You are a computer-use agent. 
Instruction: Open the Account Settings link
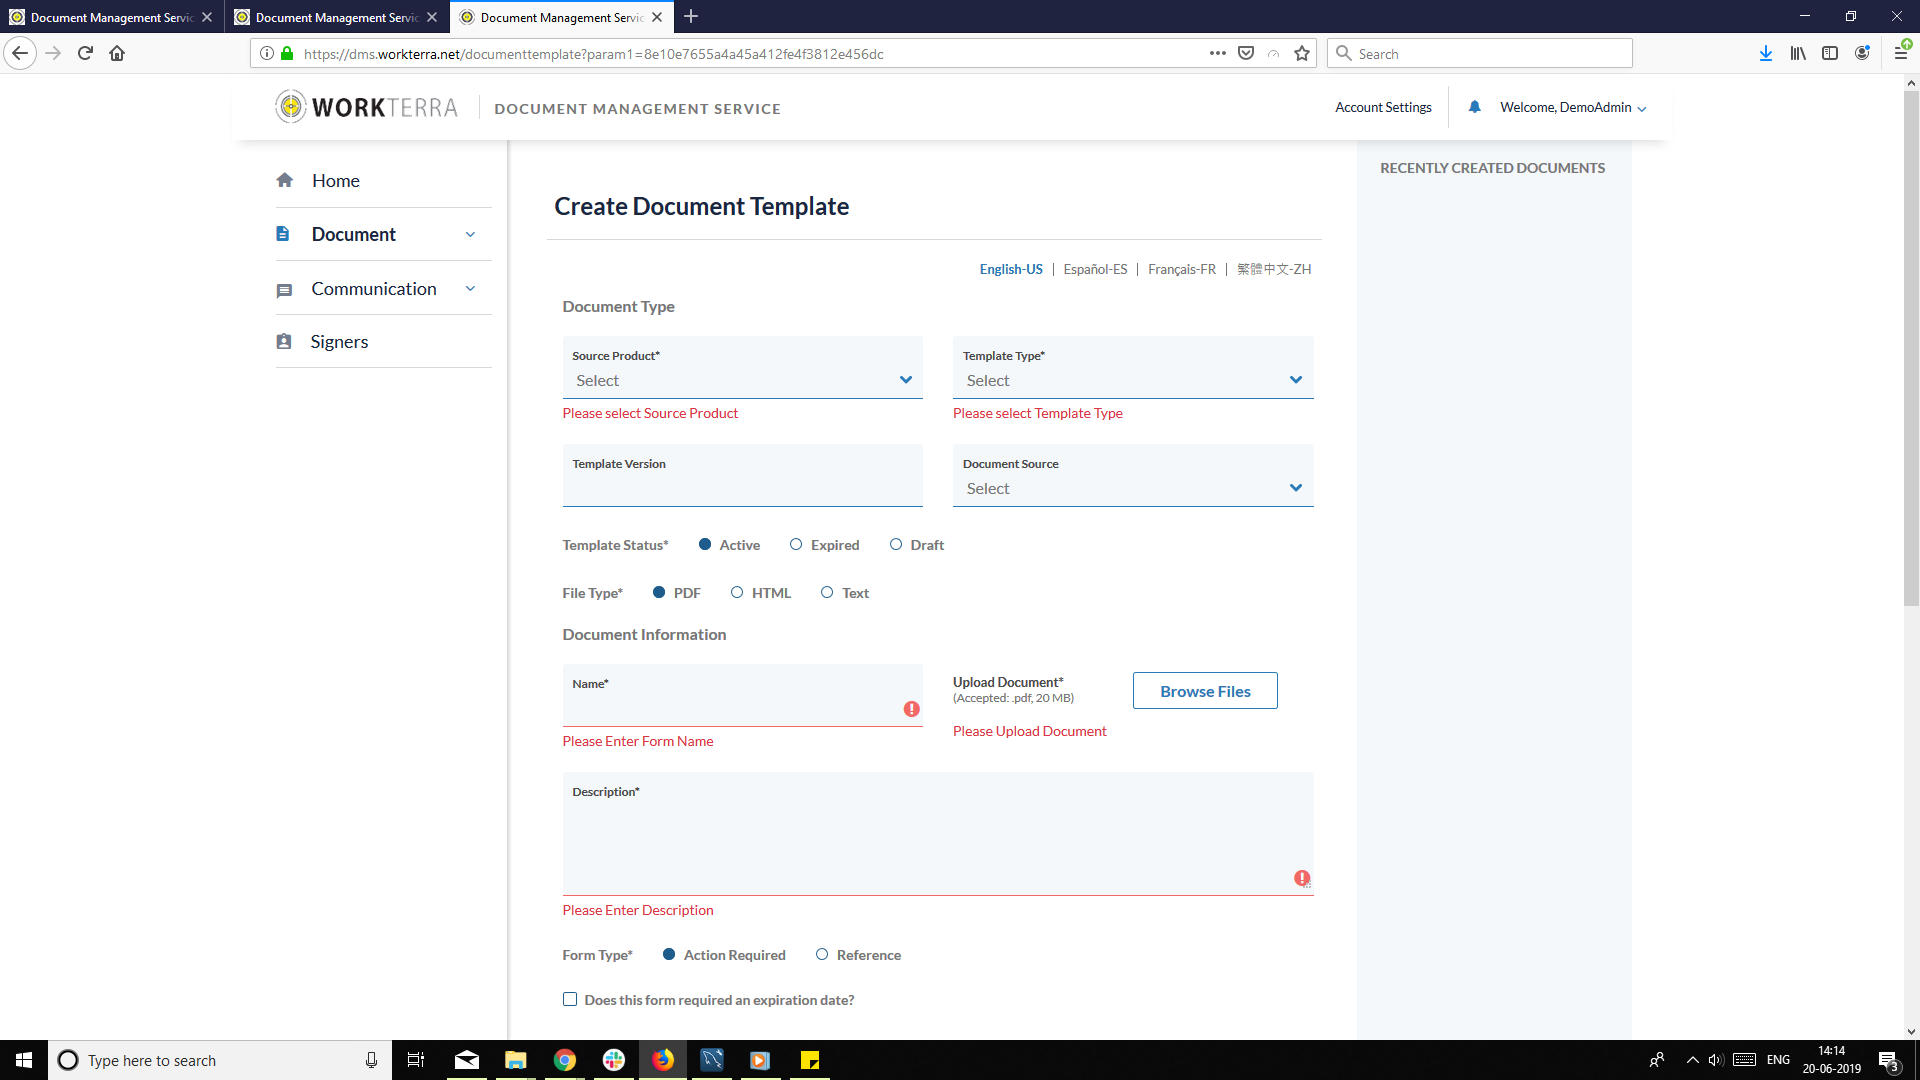click(x=1383, y=107)
